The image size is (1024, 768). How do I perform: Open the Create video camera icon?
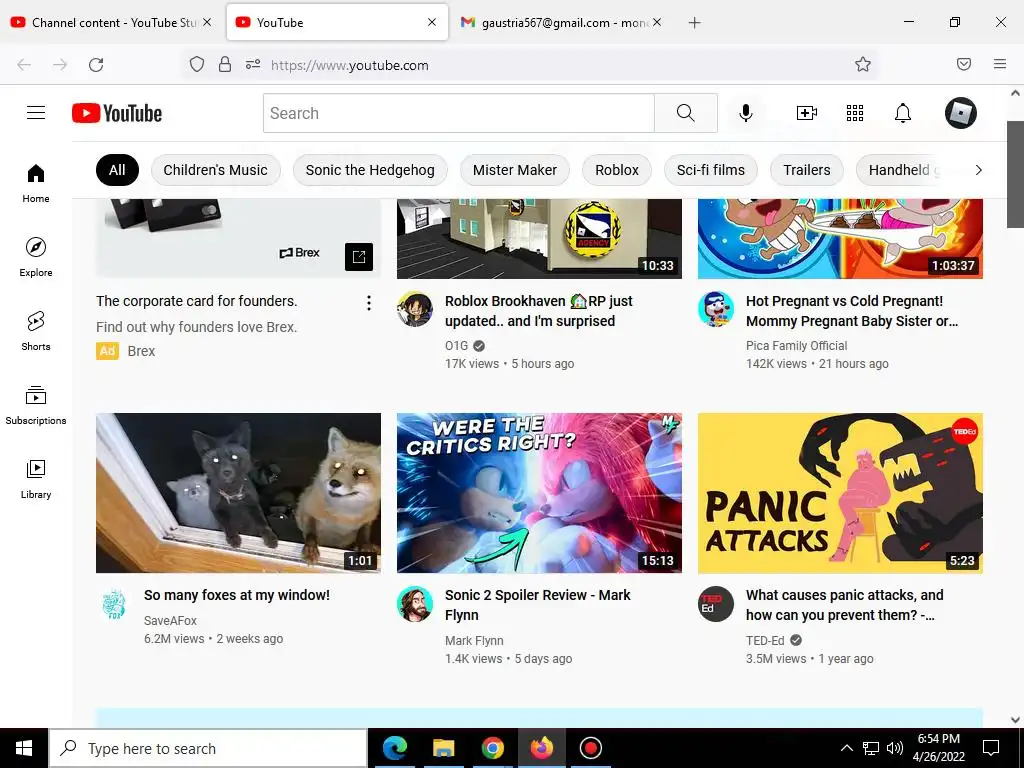pos(807,113)
